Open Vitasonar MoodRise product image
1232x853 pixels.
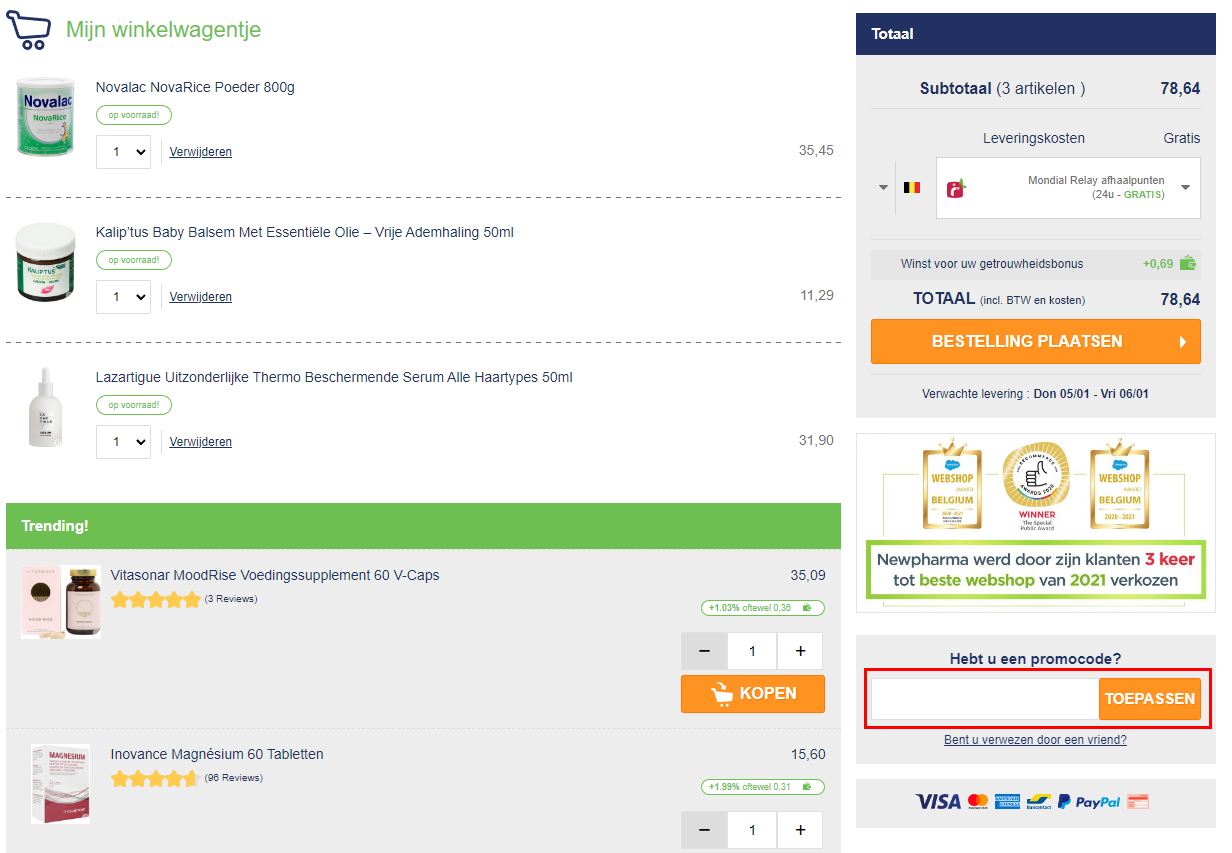coord(61,602)
